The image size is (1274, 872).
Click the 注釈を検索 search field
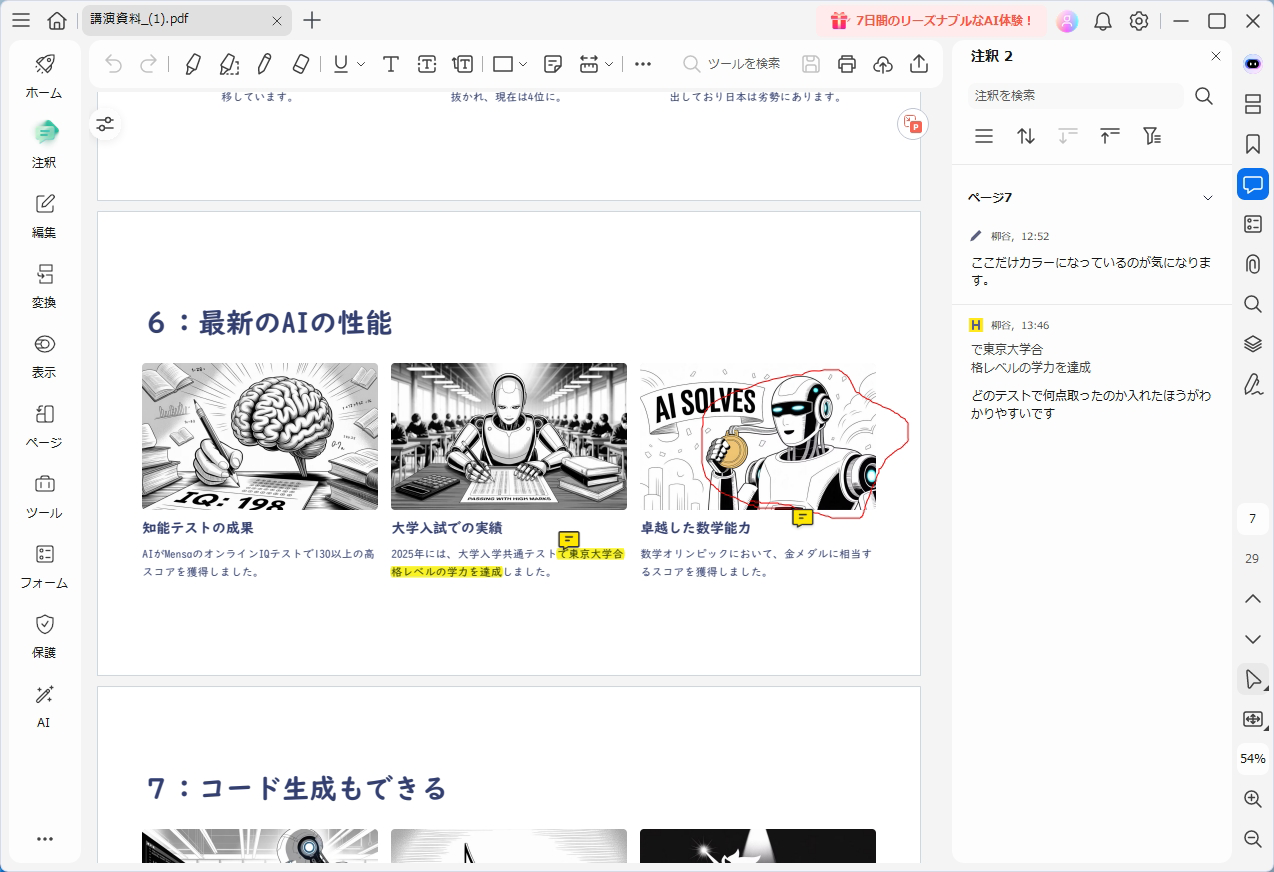1074,96
